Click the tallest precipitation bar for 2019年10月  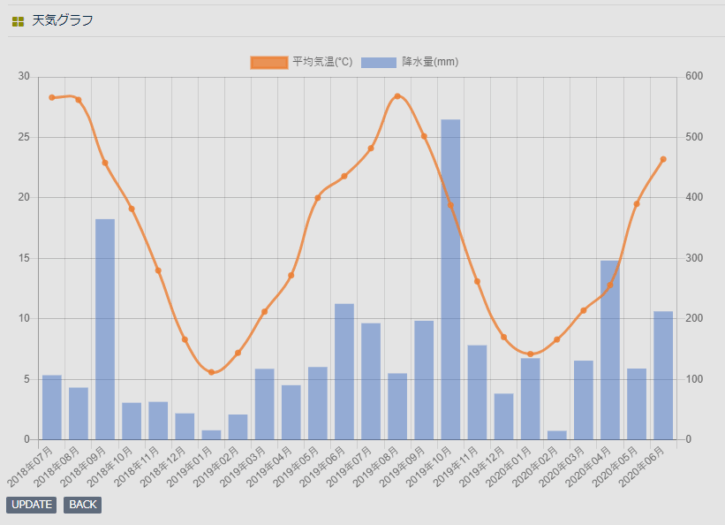click(x=451, y=280)
